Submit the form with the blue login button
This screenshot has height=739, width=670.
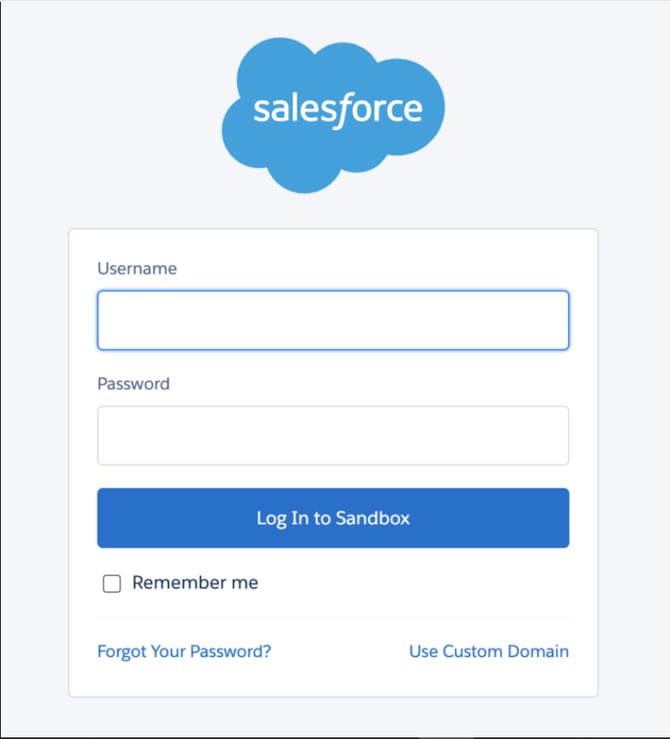pos(333,518)
